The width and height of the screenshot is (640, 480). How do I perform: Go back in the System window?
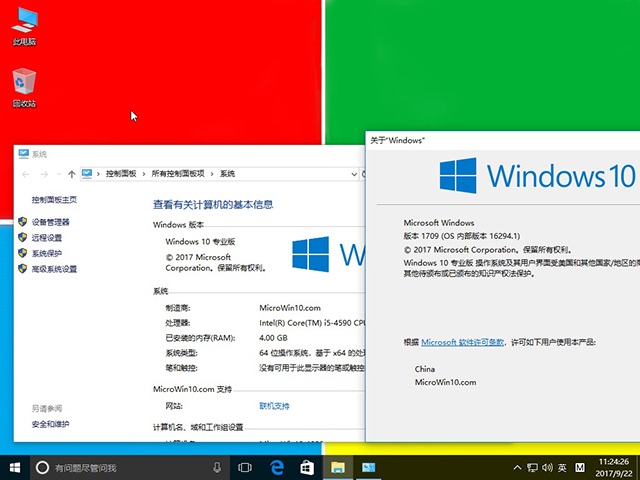pos(26,174)
